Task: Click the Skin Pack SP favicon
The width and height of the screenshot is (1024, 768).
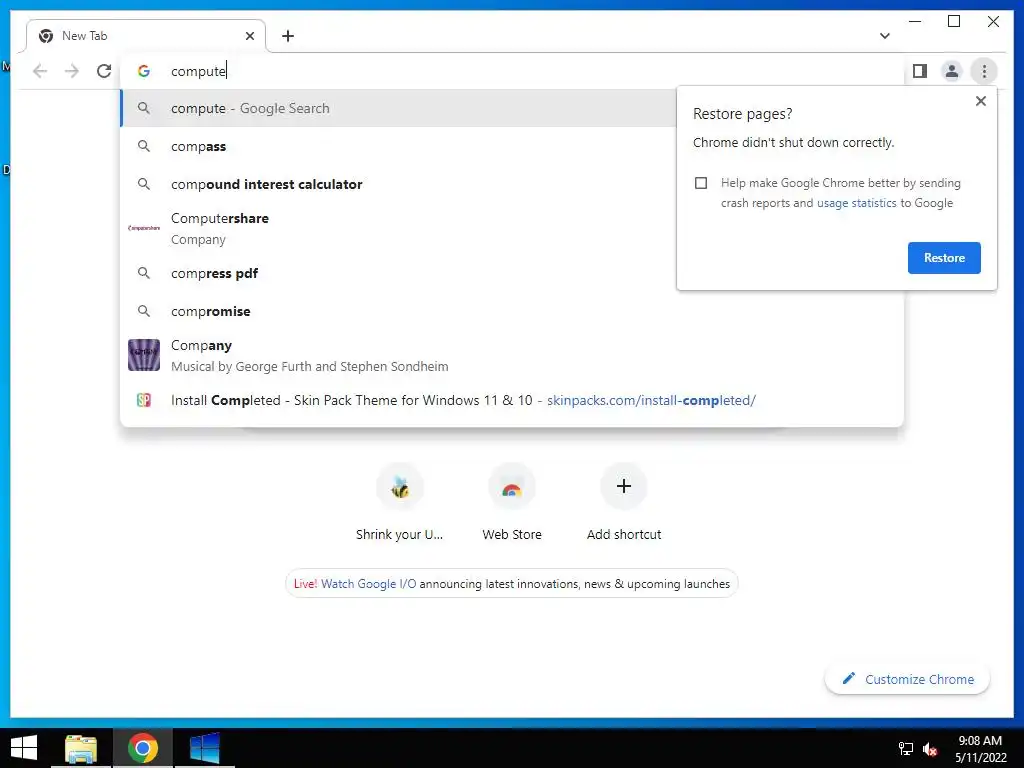Action: [144, 400]
